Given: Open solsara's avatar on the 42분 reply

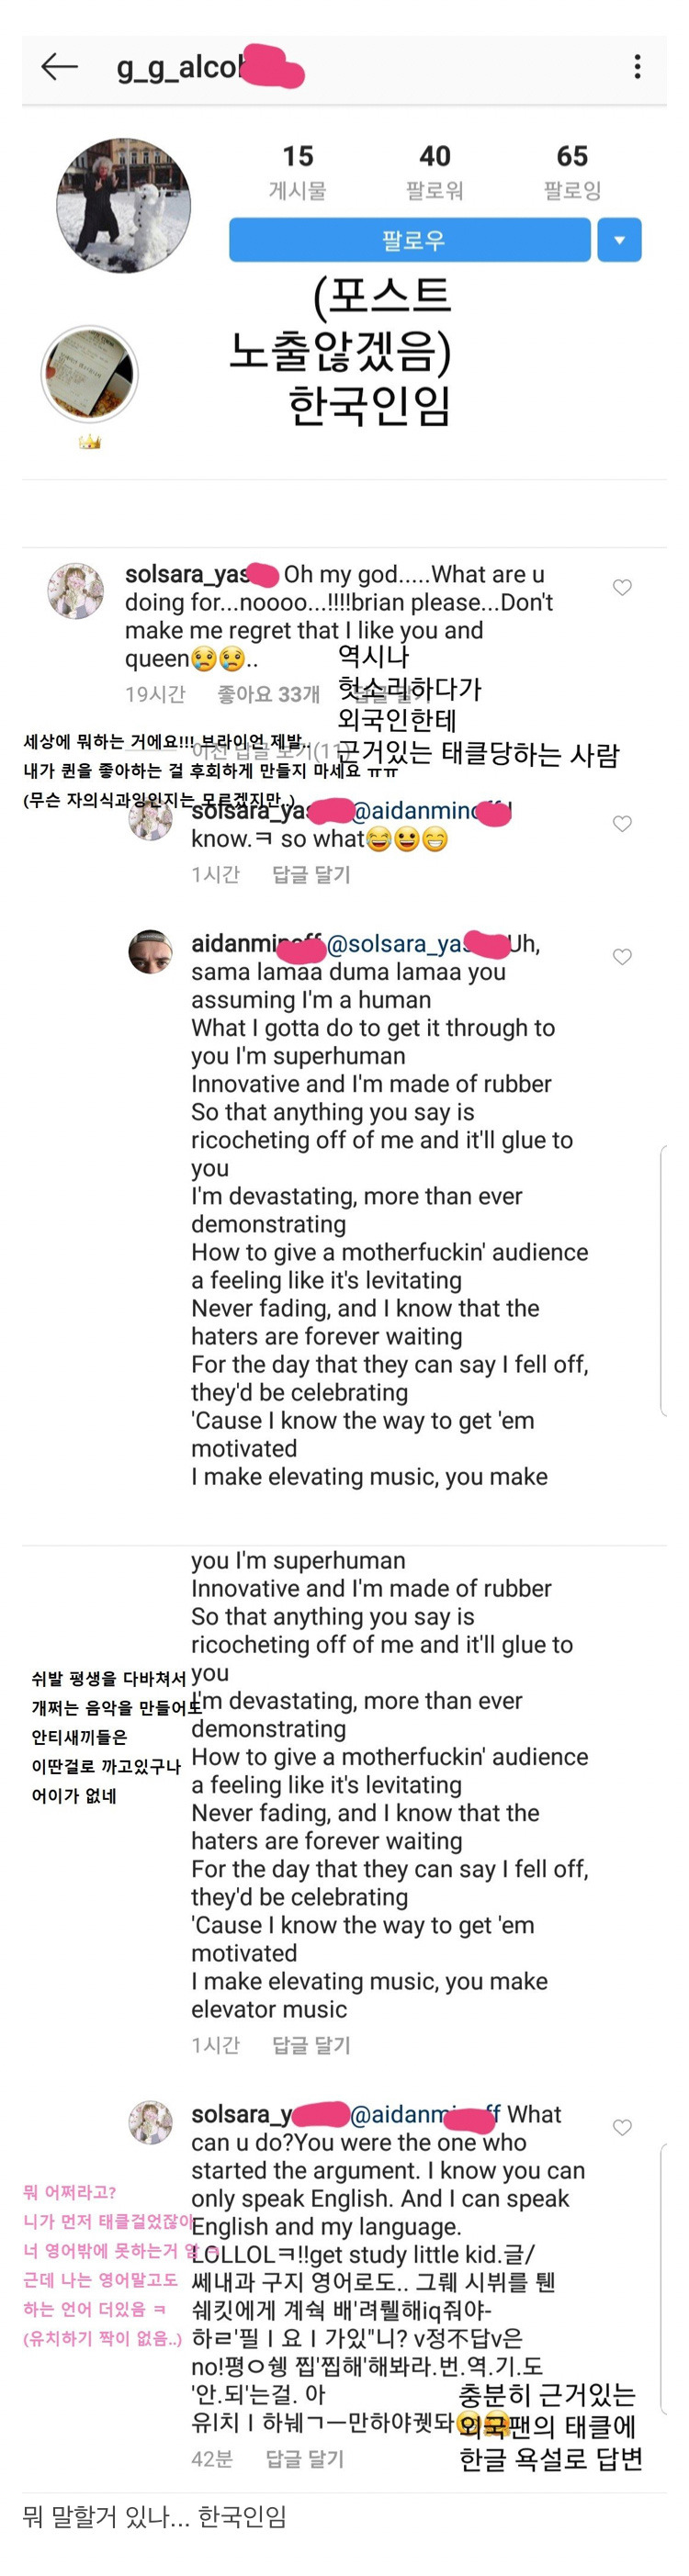Looking at the screenshot, I should point(150,2122).
